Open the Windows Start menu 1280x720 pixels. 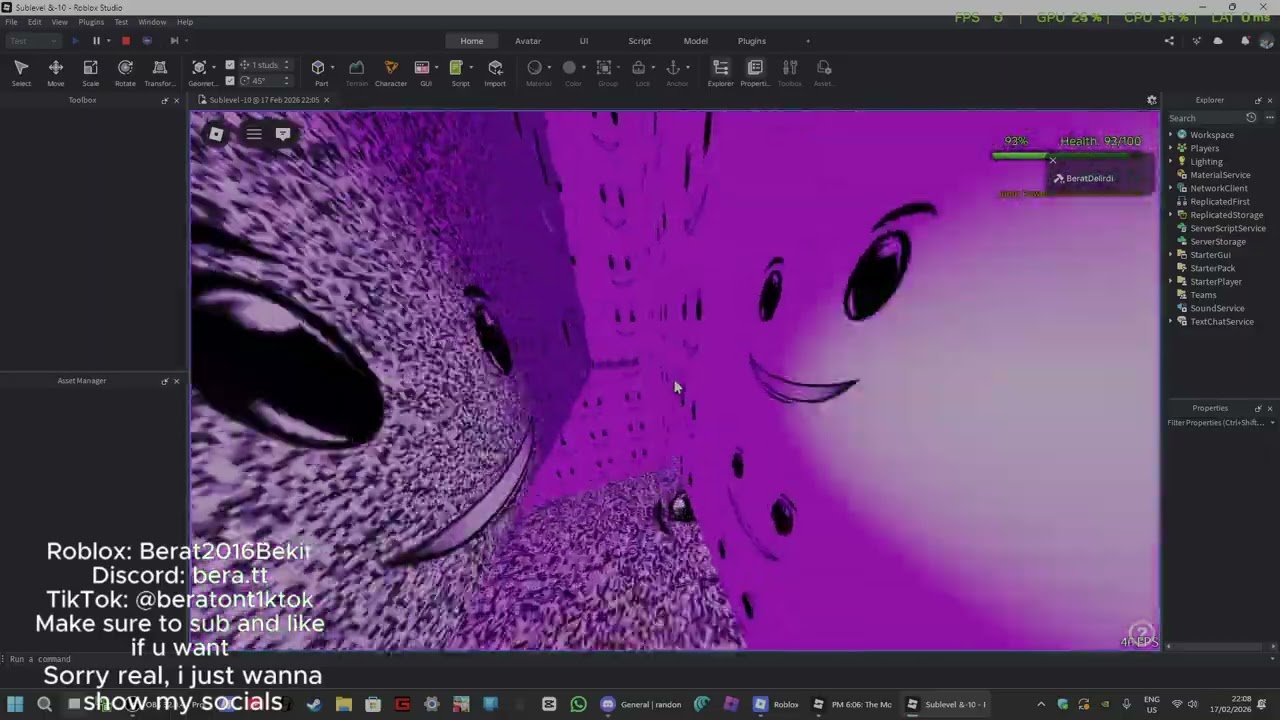[15, 704]
